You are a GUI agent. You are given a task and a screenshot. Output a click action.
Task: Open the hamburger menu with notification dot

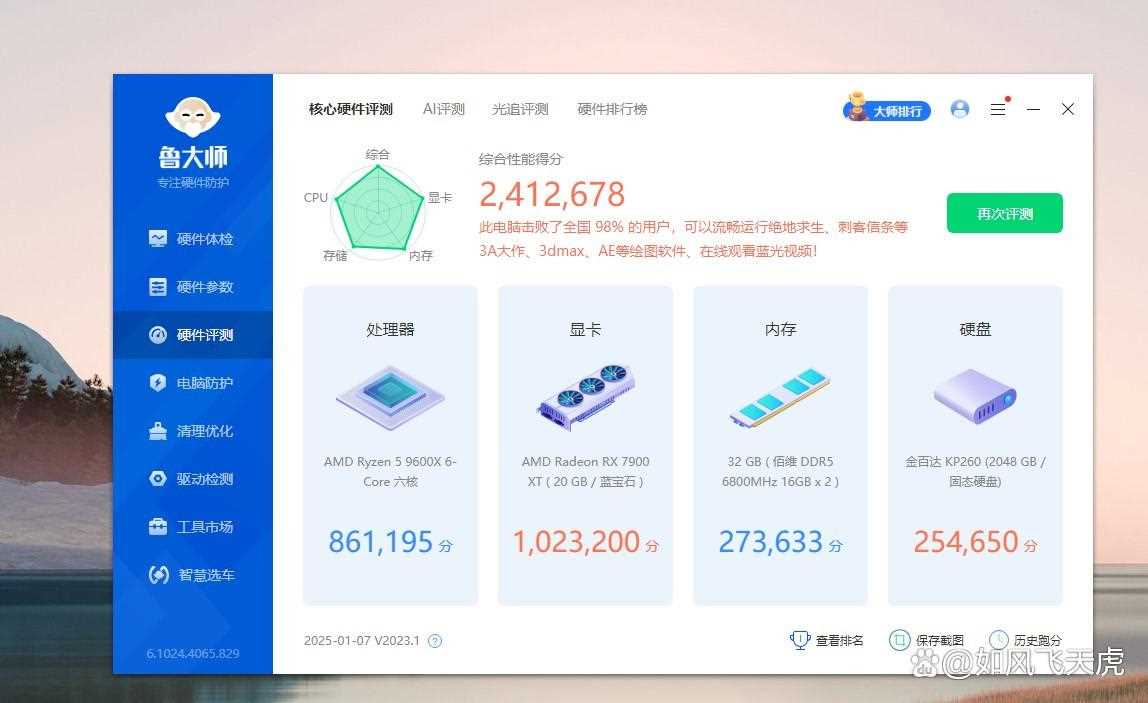coord(997,109)
